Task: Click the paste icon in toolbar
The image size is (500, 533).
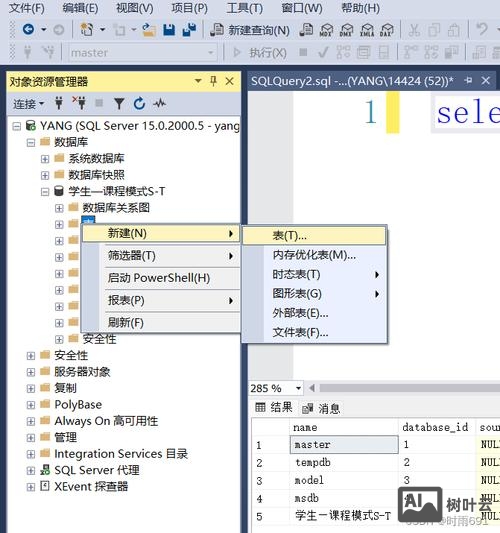Action: [454, 30]
